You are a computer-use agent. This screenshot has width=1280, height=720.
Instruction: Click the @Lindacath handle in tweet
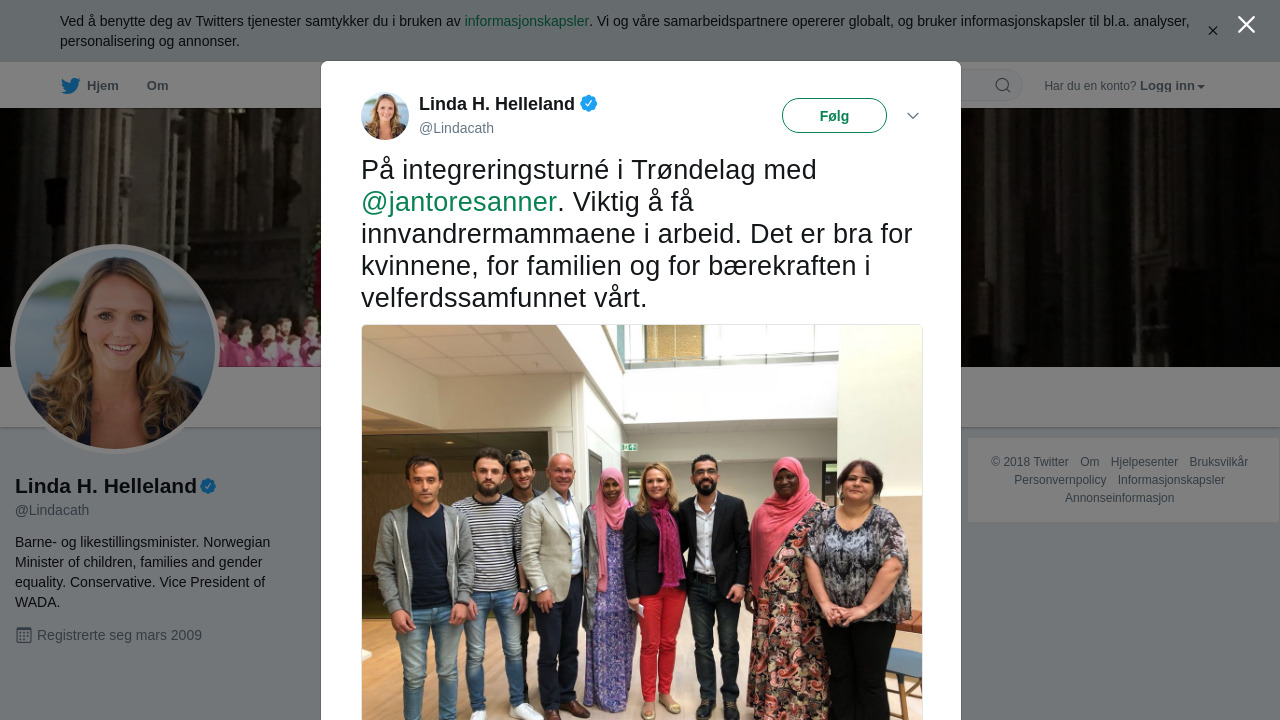[x=457, y=128]
